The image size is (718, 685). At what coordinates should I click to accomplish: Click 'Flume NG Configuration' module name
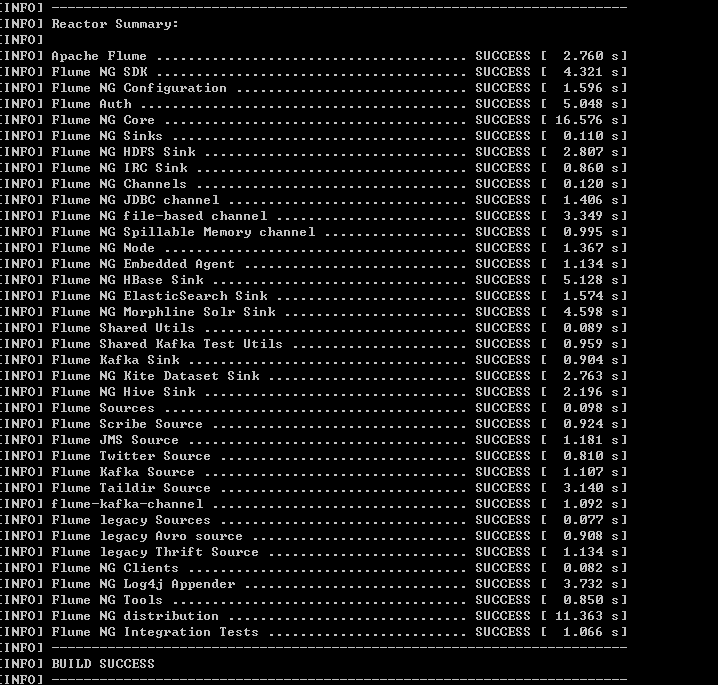tap(139, 88)
